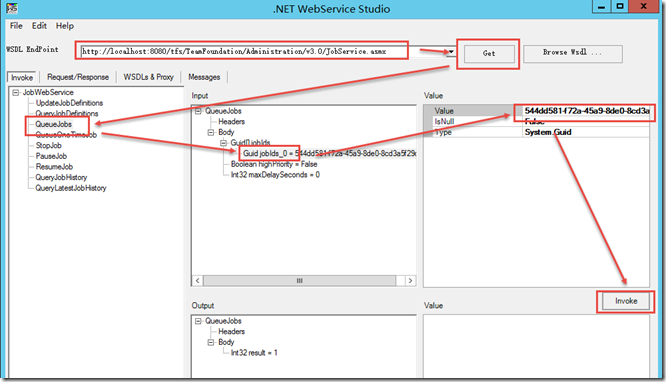Select Headers under Input QueueJobs
The height and width of the screenshot is (382, 666).
coord(231,122)
